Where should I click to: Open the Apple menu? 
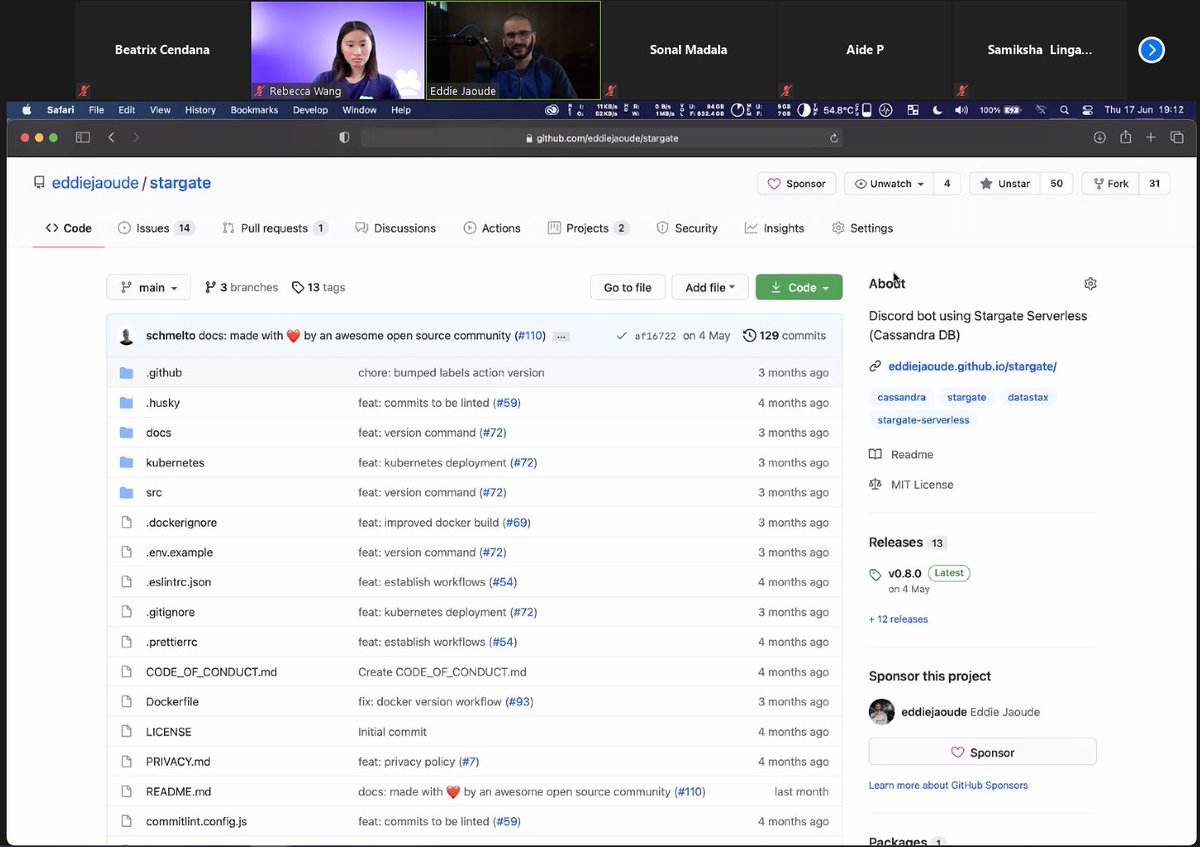[x=27, y=110]
